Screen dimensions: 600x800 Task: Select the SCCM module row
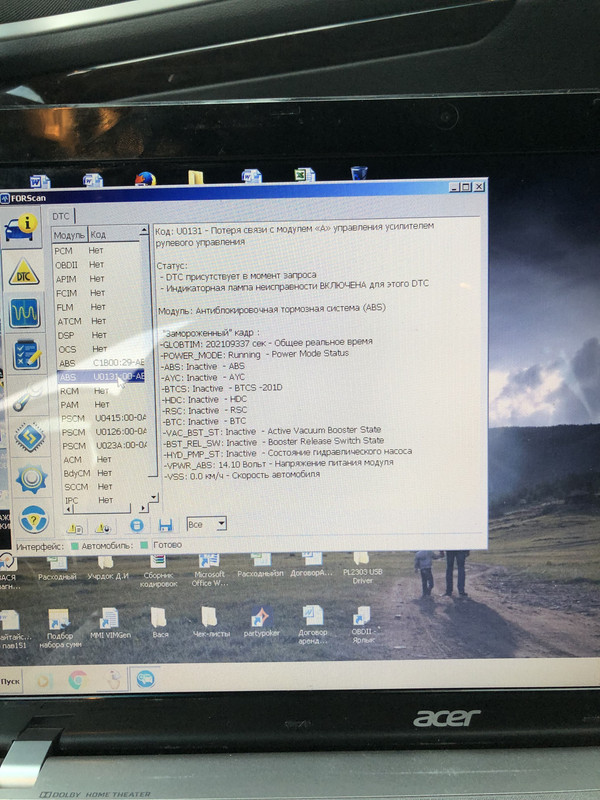(x=107, y=487)
